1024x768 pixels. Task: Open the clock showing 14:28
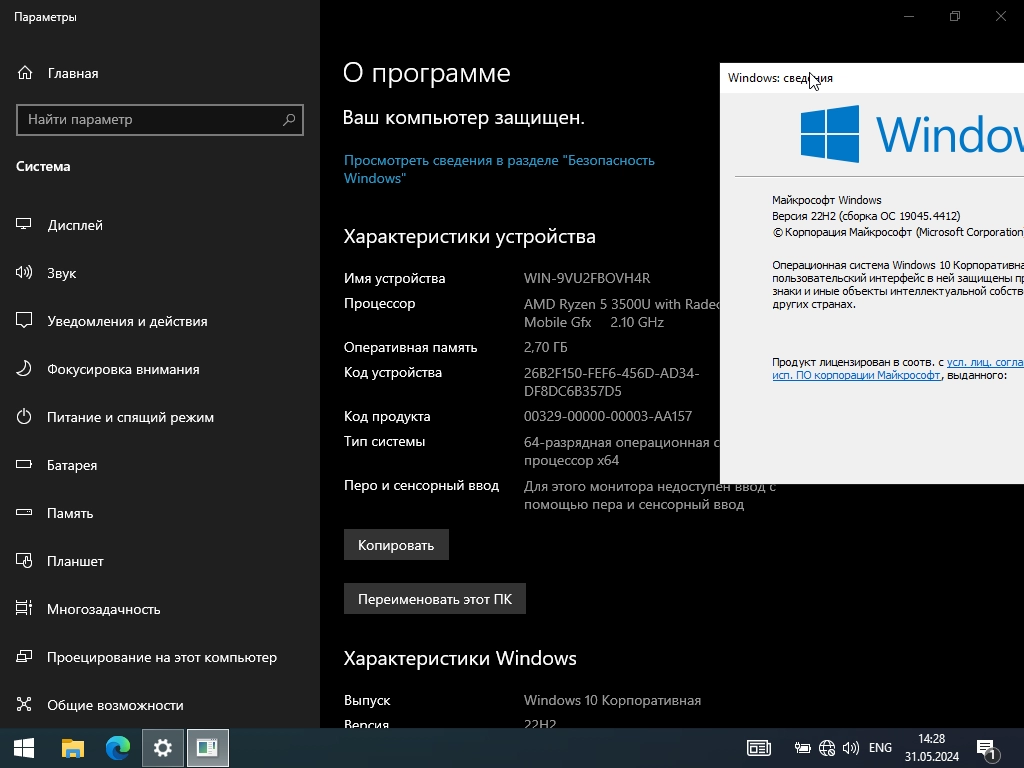932,748
